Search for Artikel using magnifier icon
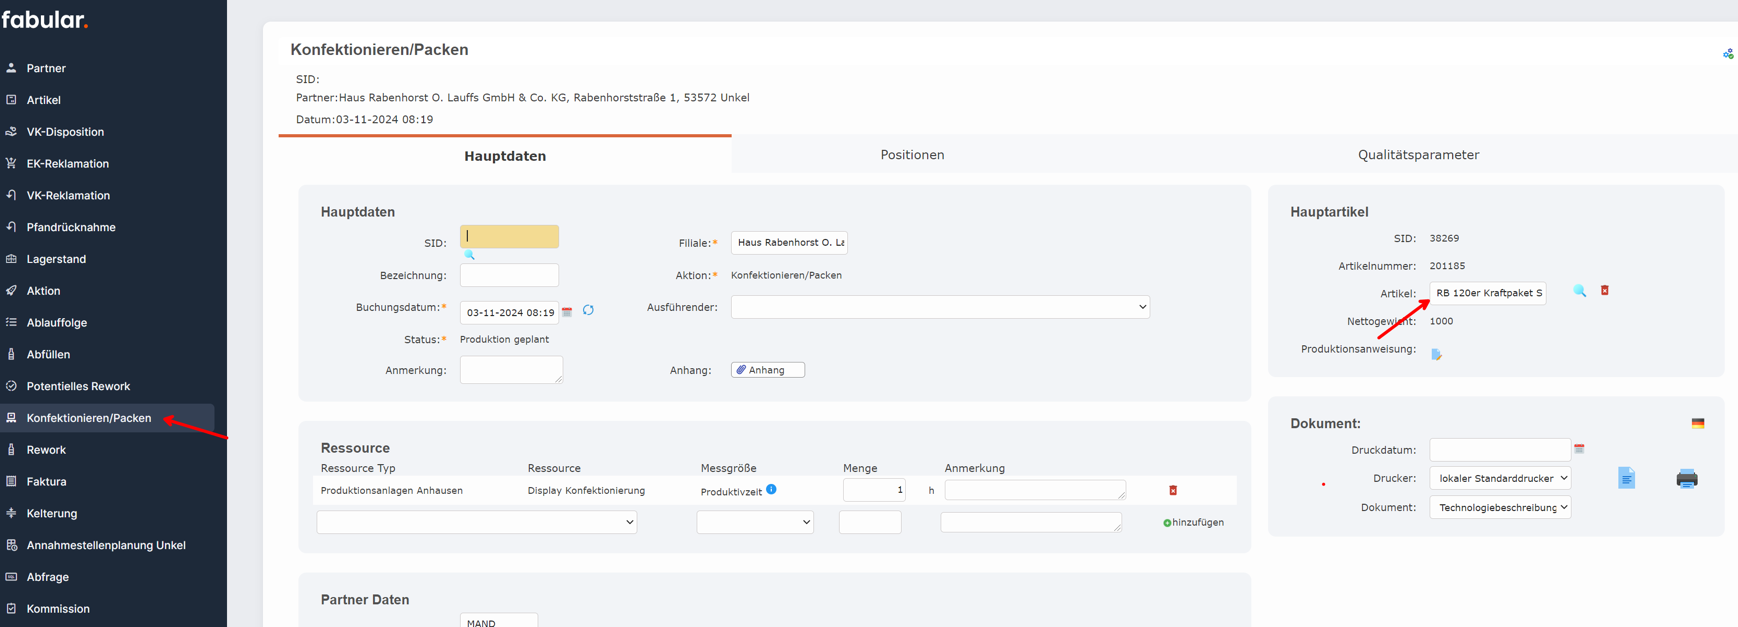The width and height of the screenshot is (1738, 627). click(x=1579, y=291)
